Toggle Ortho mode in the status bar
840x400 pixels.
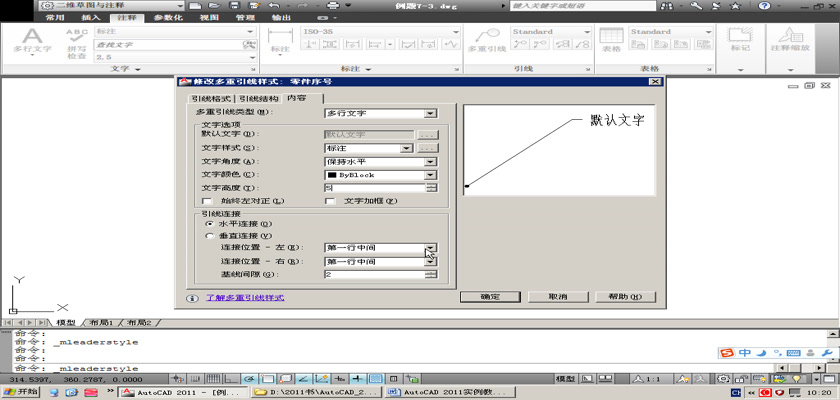[x=231, y=379]
